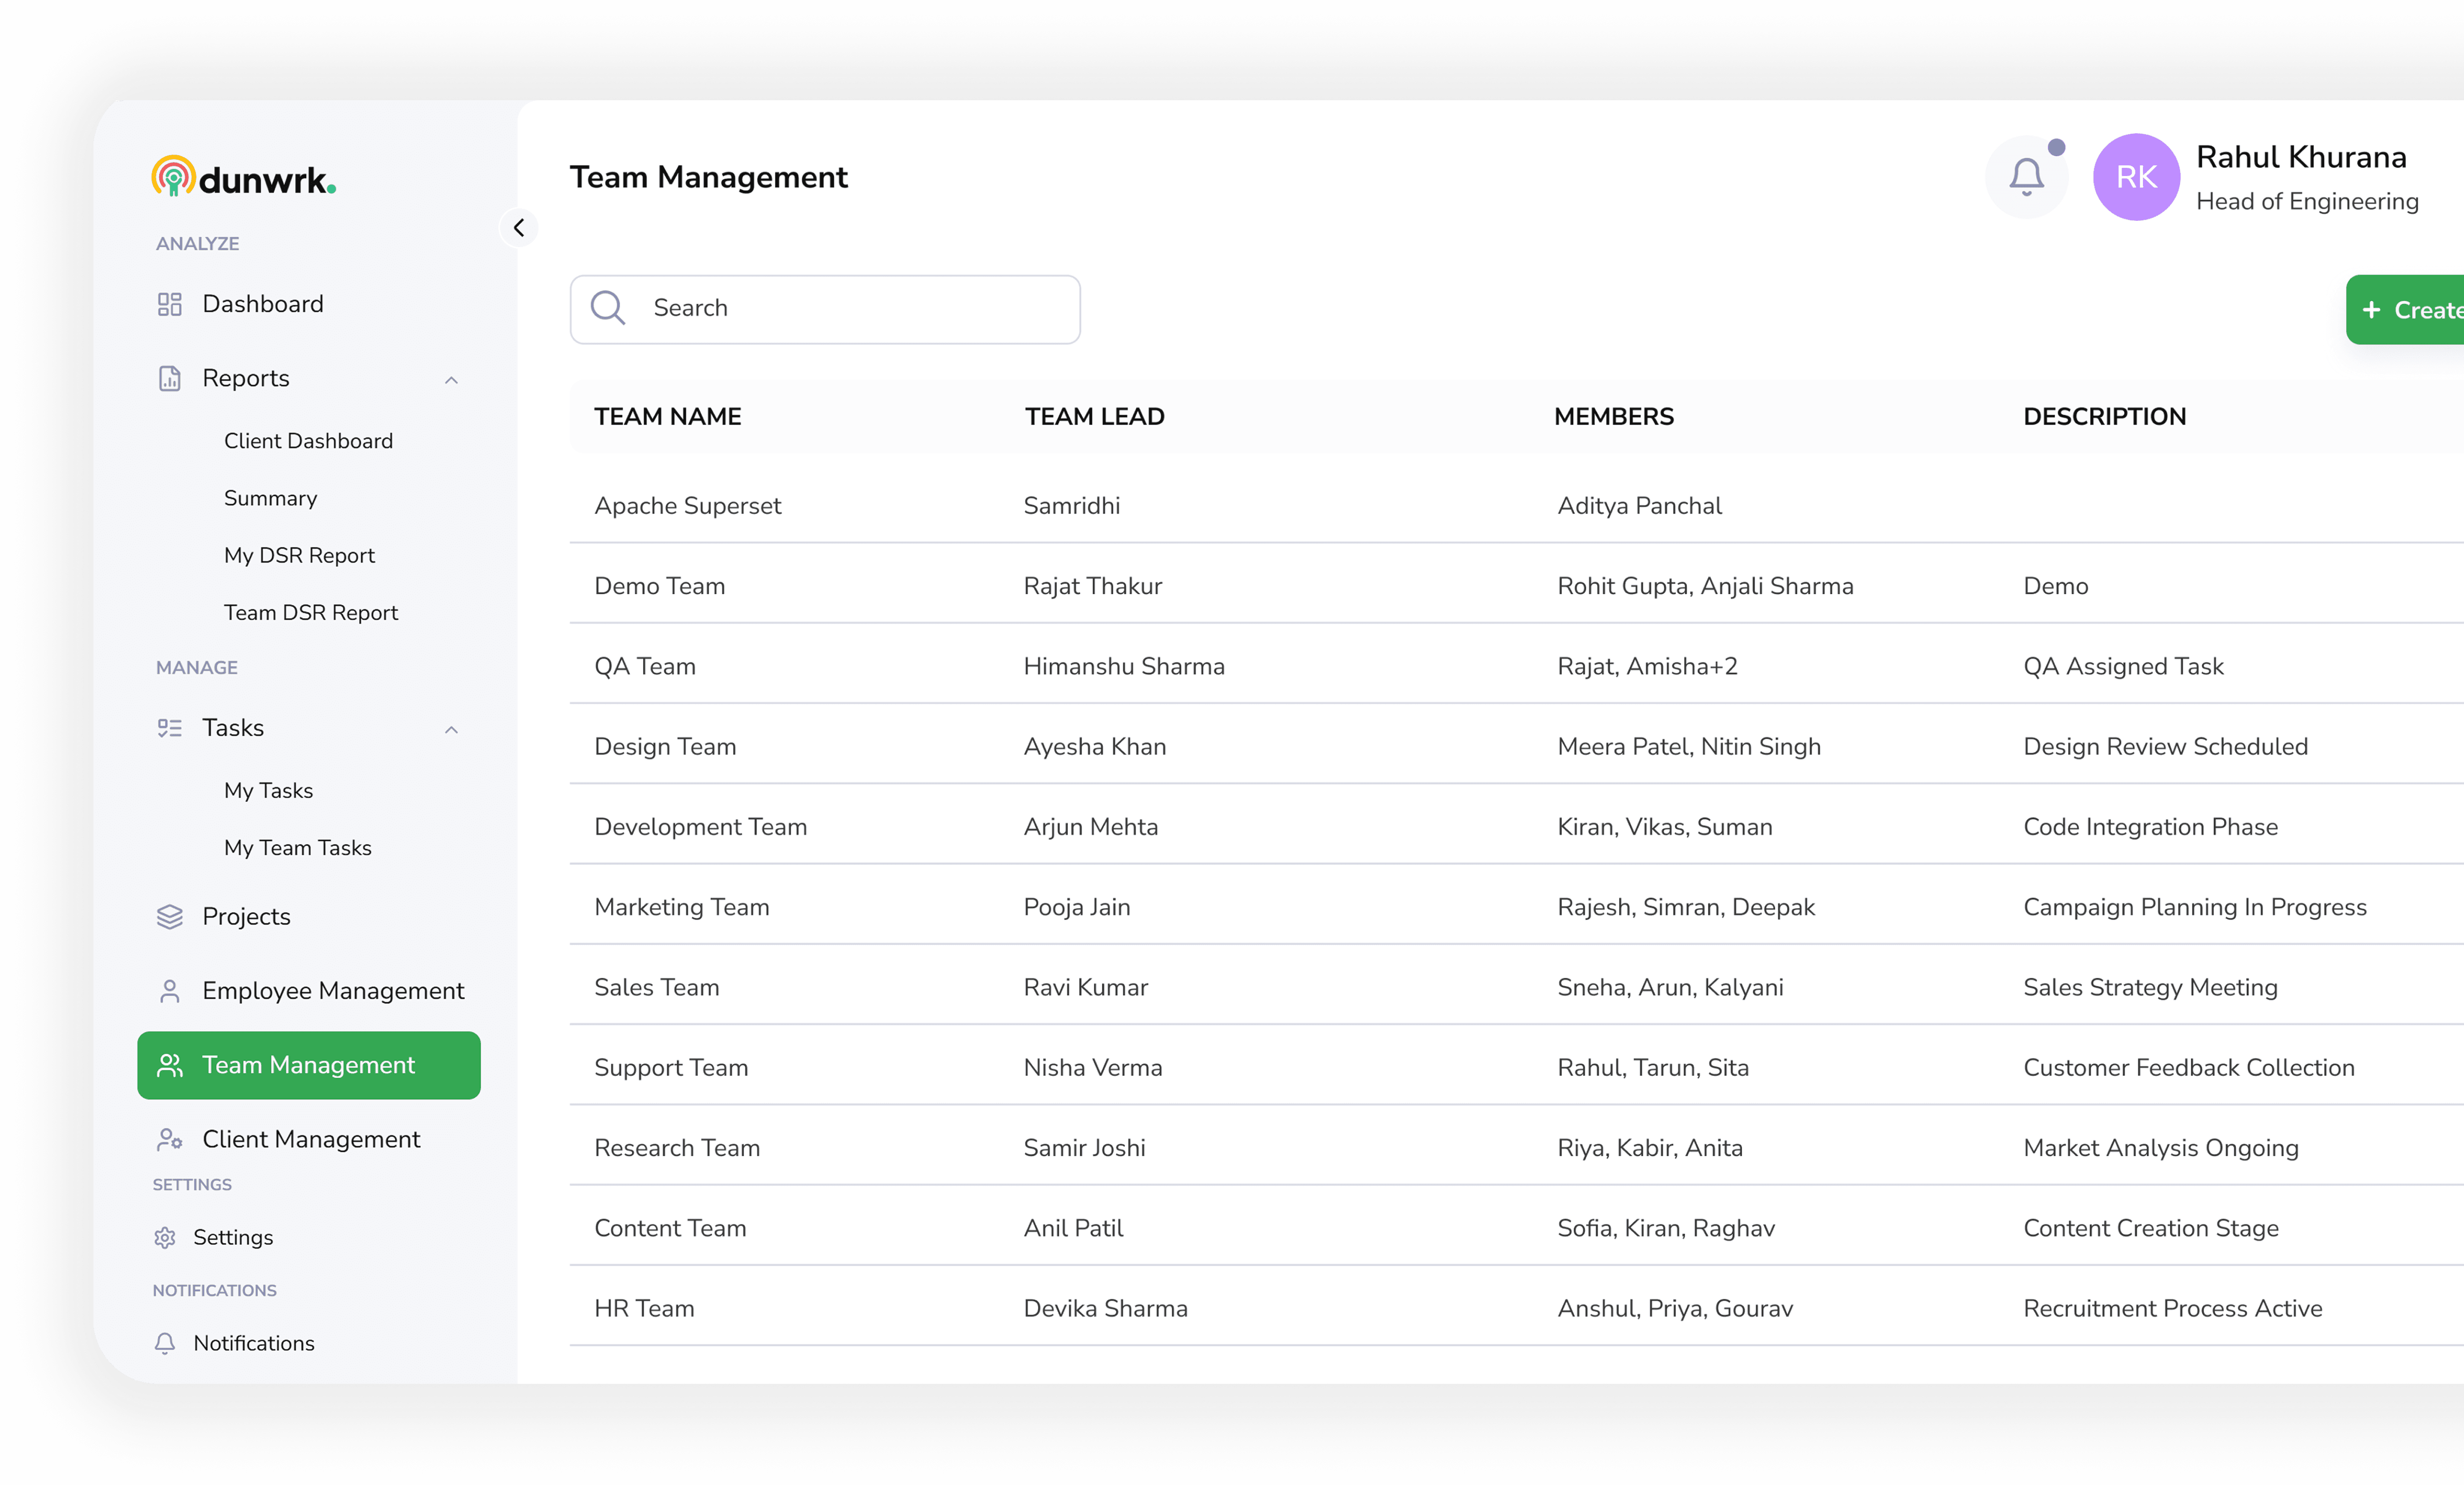Image resolution: width=2464 pixels, height=1485 pixels.
Task: Click the Projects layers icon
Action: pos(169,916)
